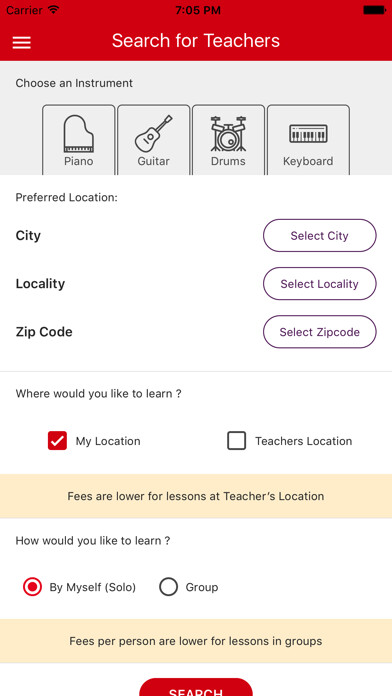
Task: Tap the Teachers Location label text
Action: pos(304,441)
